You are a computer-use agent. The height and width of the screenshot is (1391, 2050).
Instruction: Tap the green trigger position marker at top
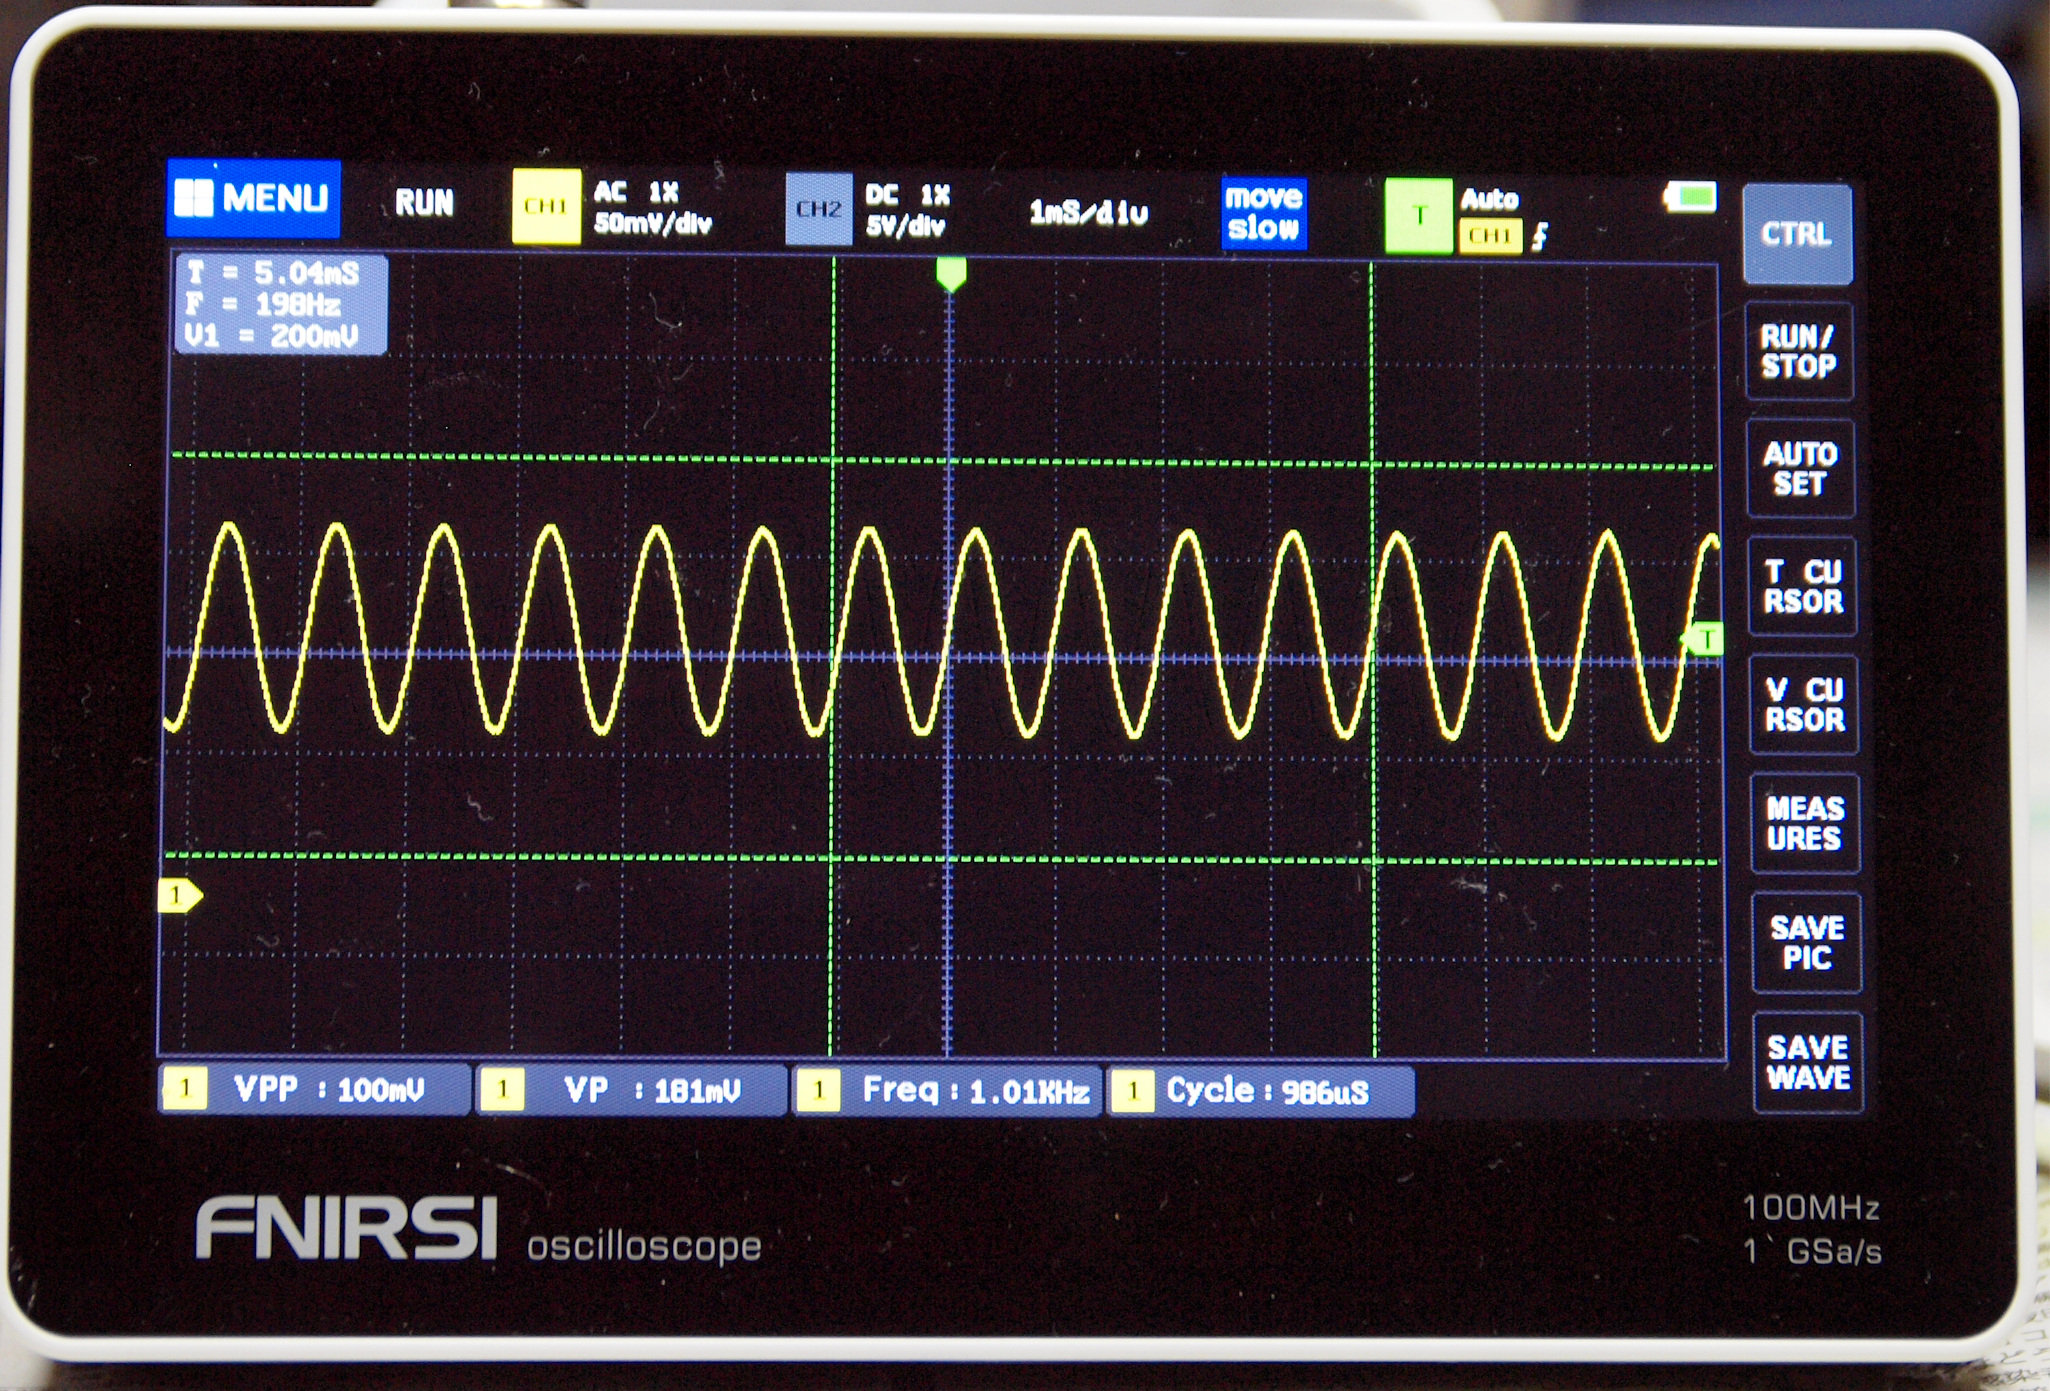pos(951,273)
